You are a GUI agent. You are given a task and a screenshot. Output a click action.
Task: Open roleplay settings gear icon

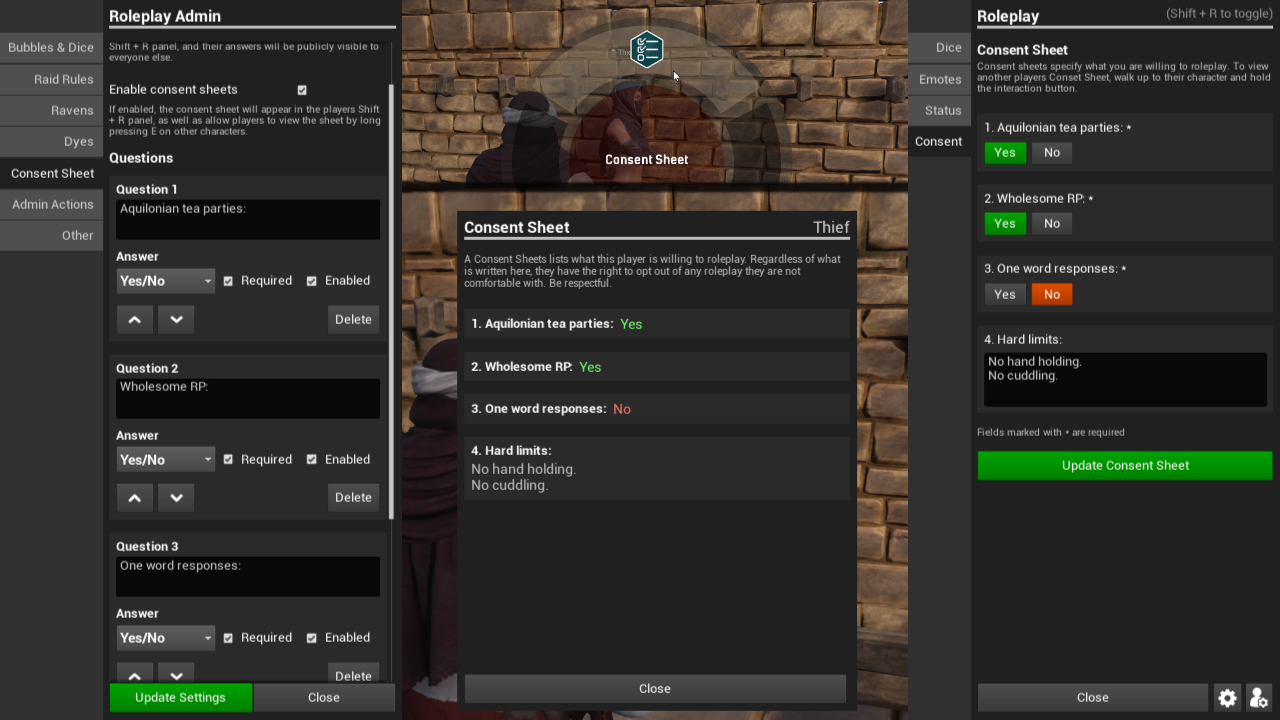(x=1227, y=698)
